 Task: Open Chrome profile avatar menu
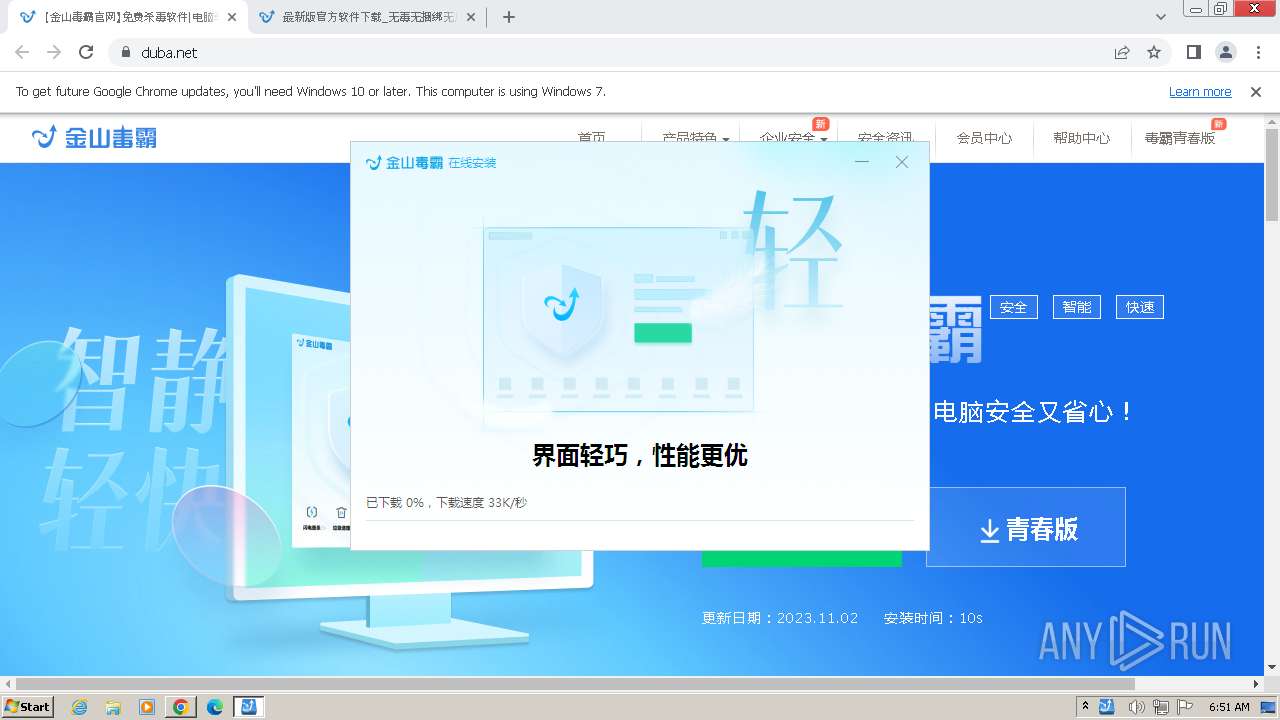click(x=1226, y=52)
